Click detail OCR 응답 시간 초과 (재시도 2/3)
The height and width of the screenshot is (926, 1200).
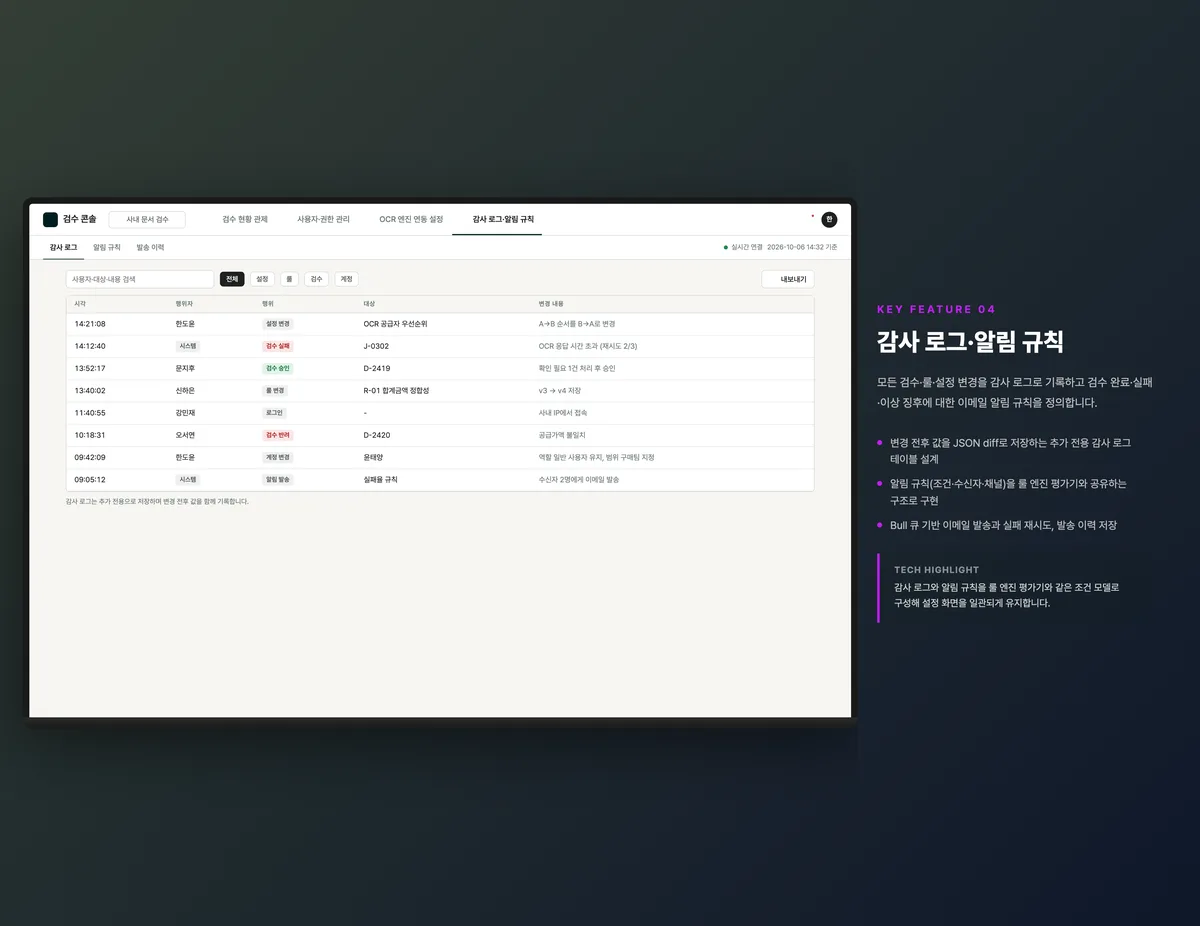coord(588,346)
